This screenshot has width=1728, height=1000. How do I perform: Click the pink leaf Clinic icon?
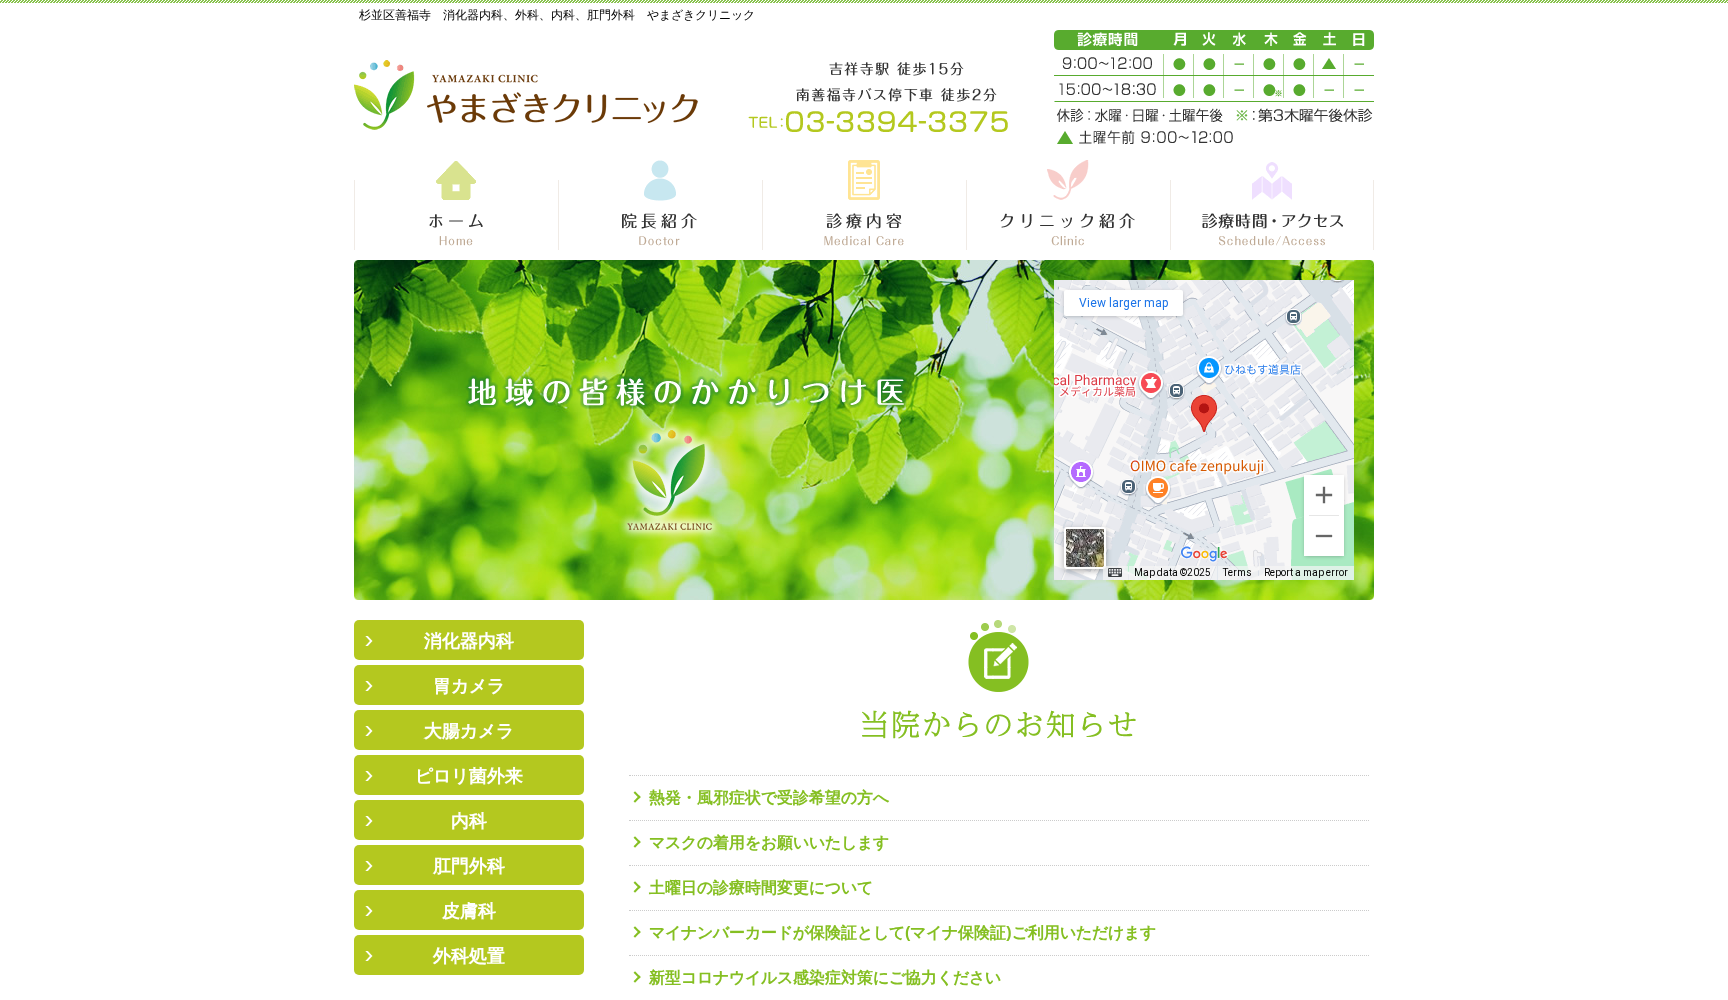pos(1067,181)
